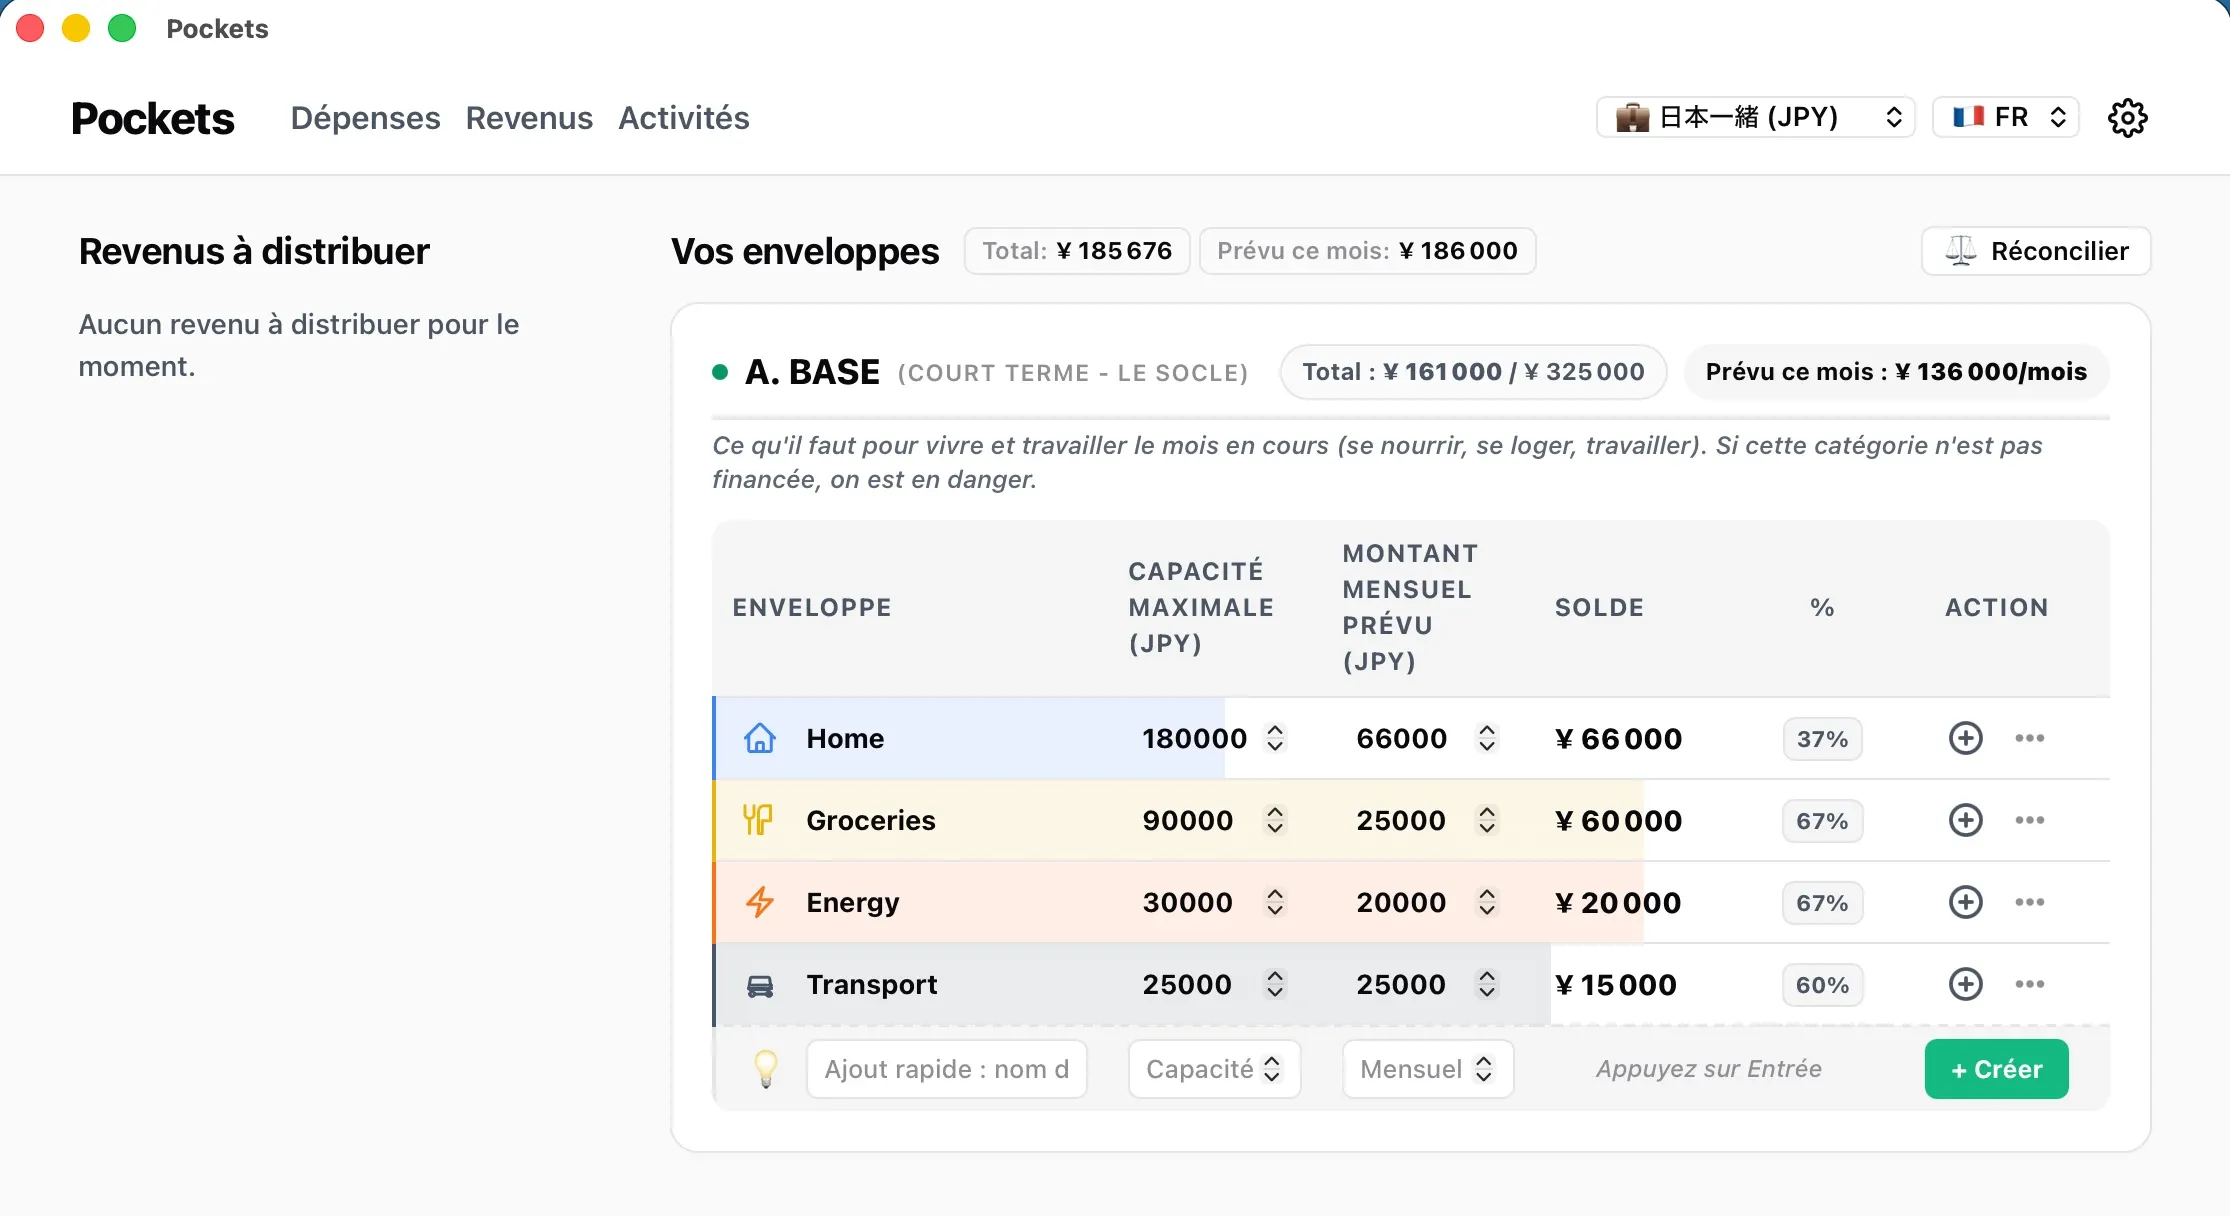Edit the Home capacity value 180000
The image size is (2230, 1216).
(x=1194, y=738)
